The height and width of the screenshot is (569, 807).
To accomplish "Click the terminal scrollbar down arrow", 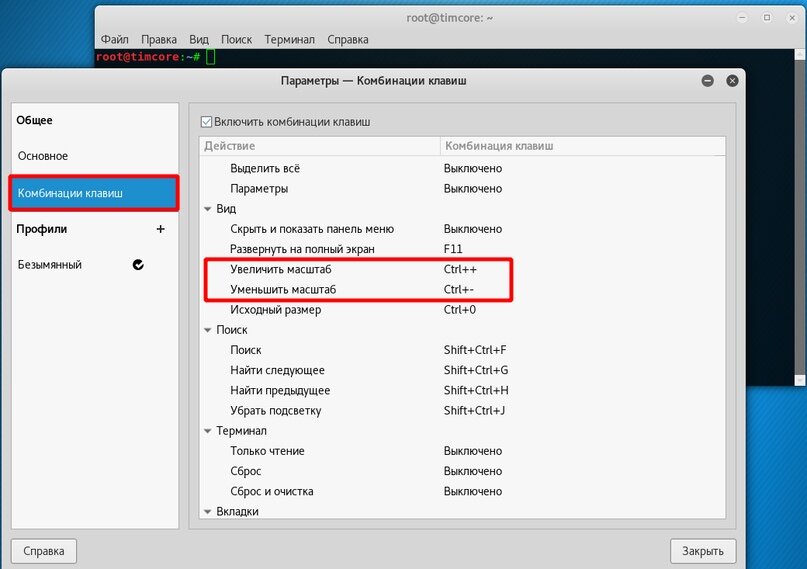I will click(x=800, y=380).
